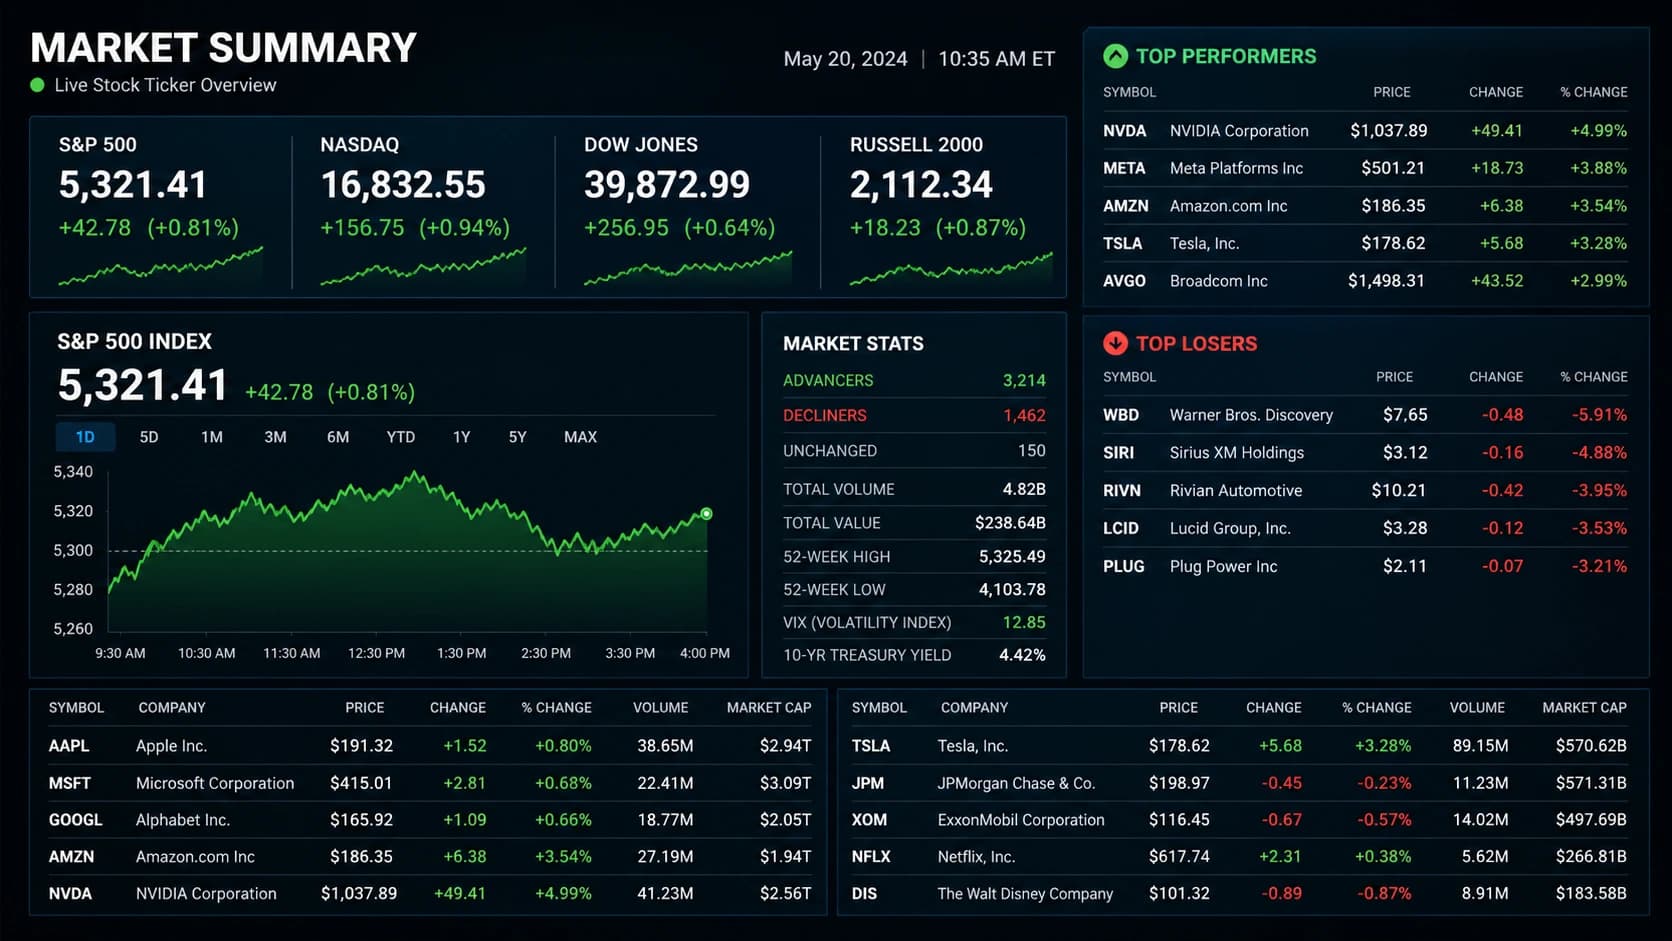Switch chart to 3M range
The width and height of the screenshot is (1672, 941).
pyautogui.click(x=275, y=437)
